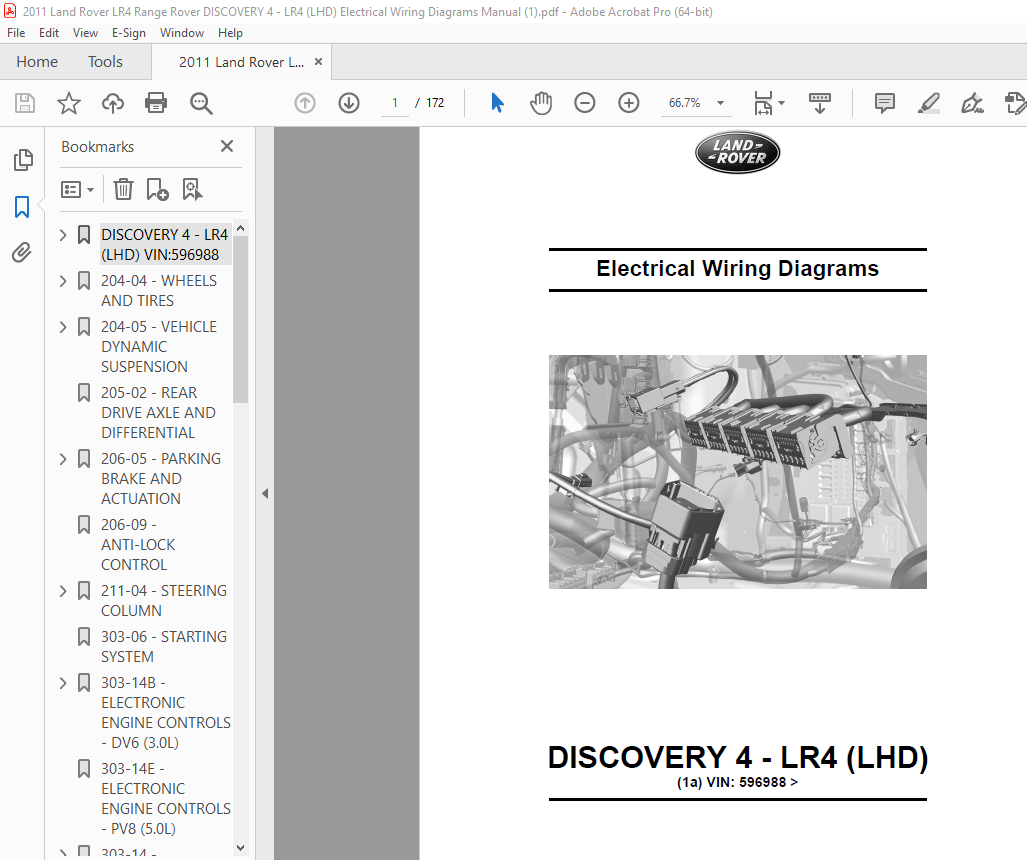Select the 2011 Land Rover document tab

click(241, 62)
